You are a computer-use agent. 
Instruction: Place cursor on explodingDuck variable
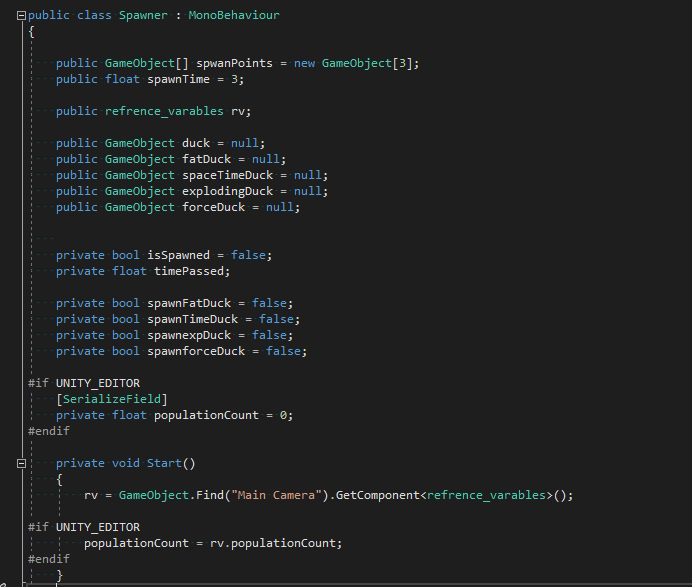(234, 191)
